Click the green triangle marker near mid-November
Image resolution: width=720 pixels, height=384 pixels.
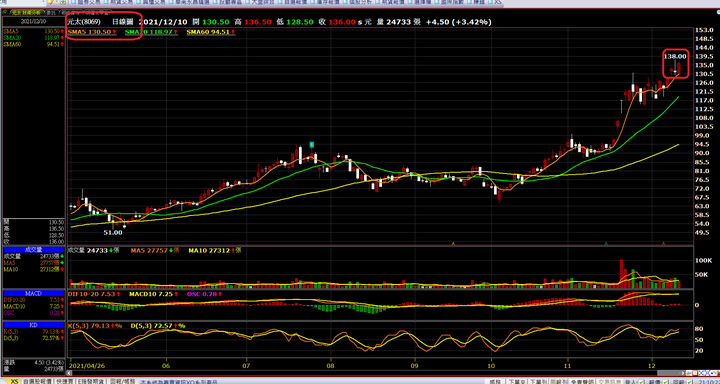click(607, 243)
